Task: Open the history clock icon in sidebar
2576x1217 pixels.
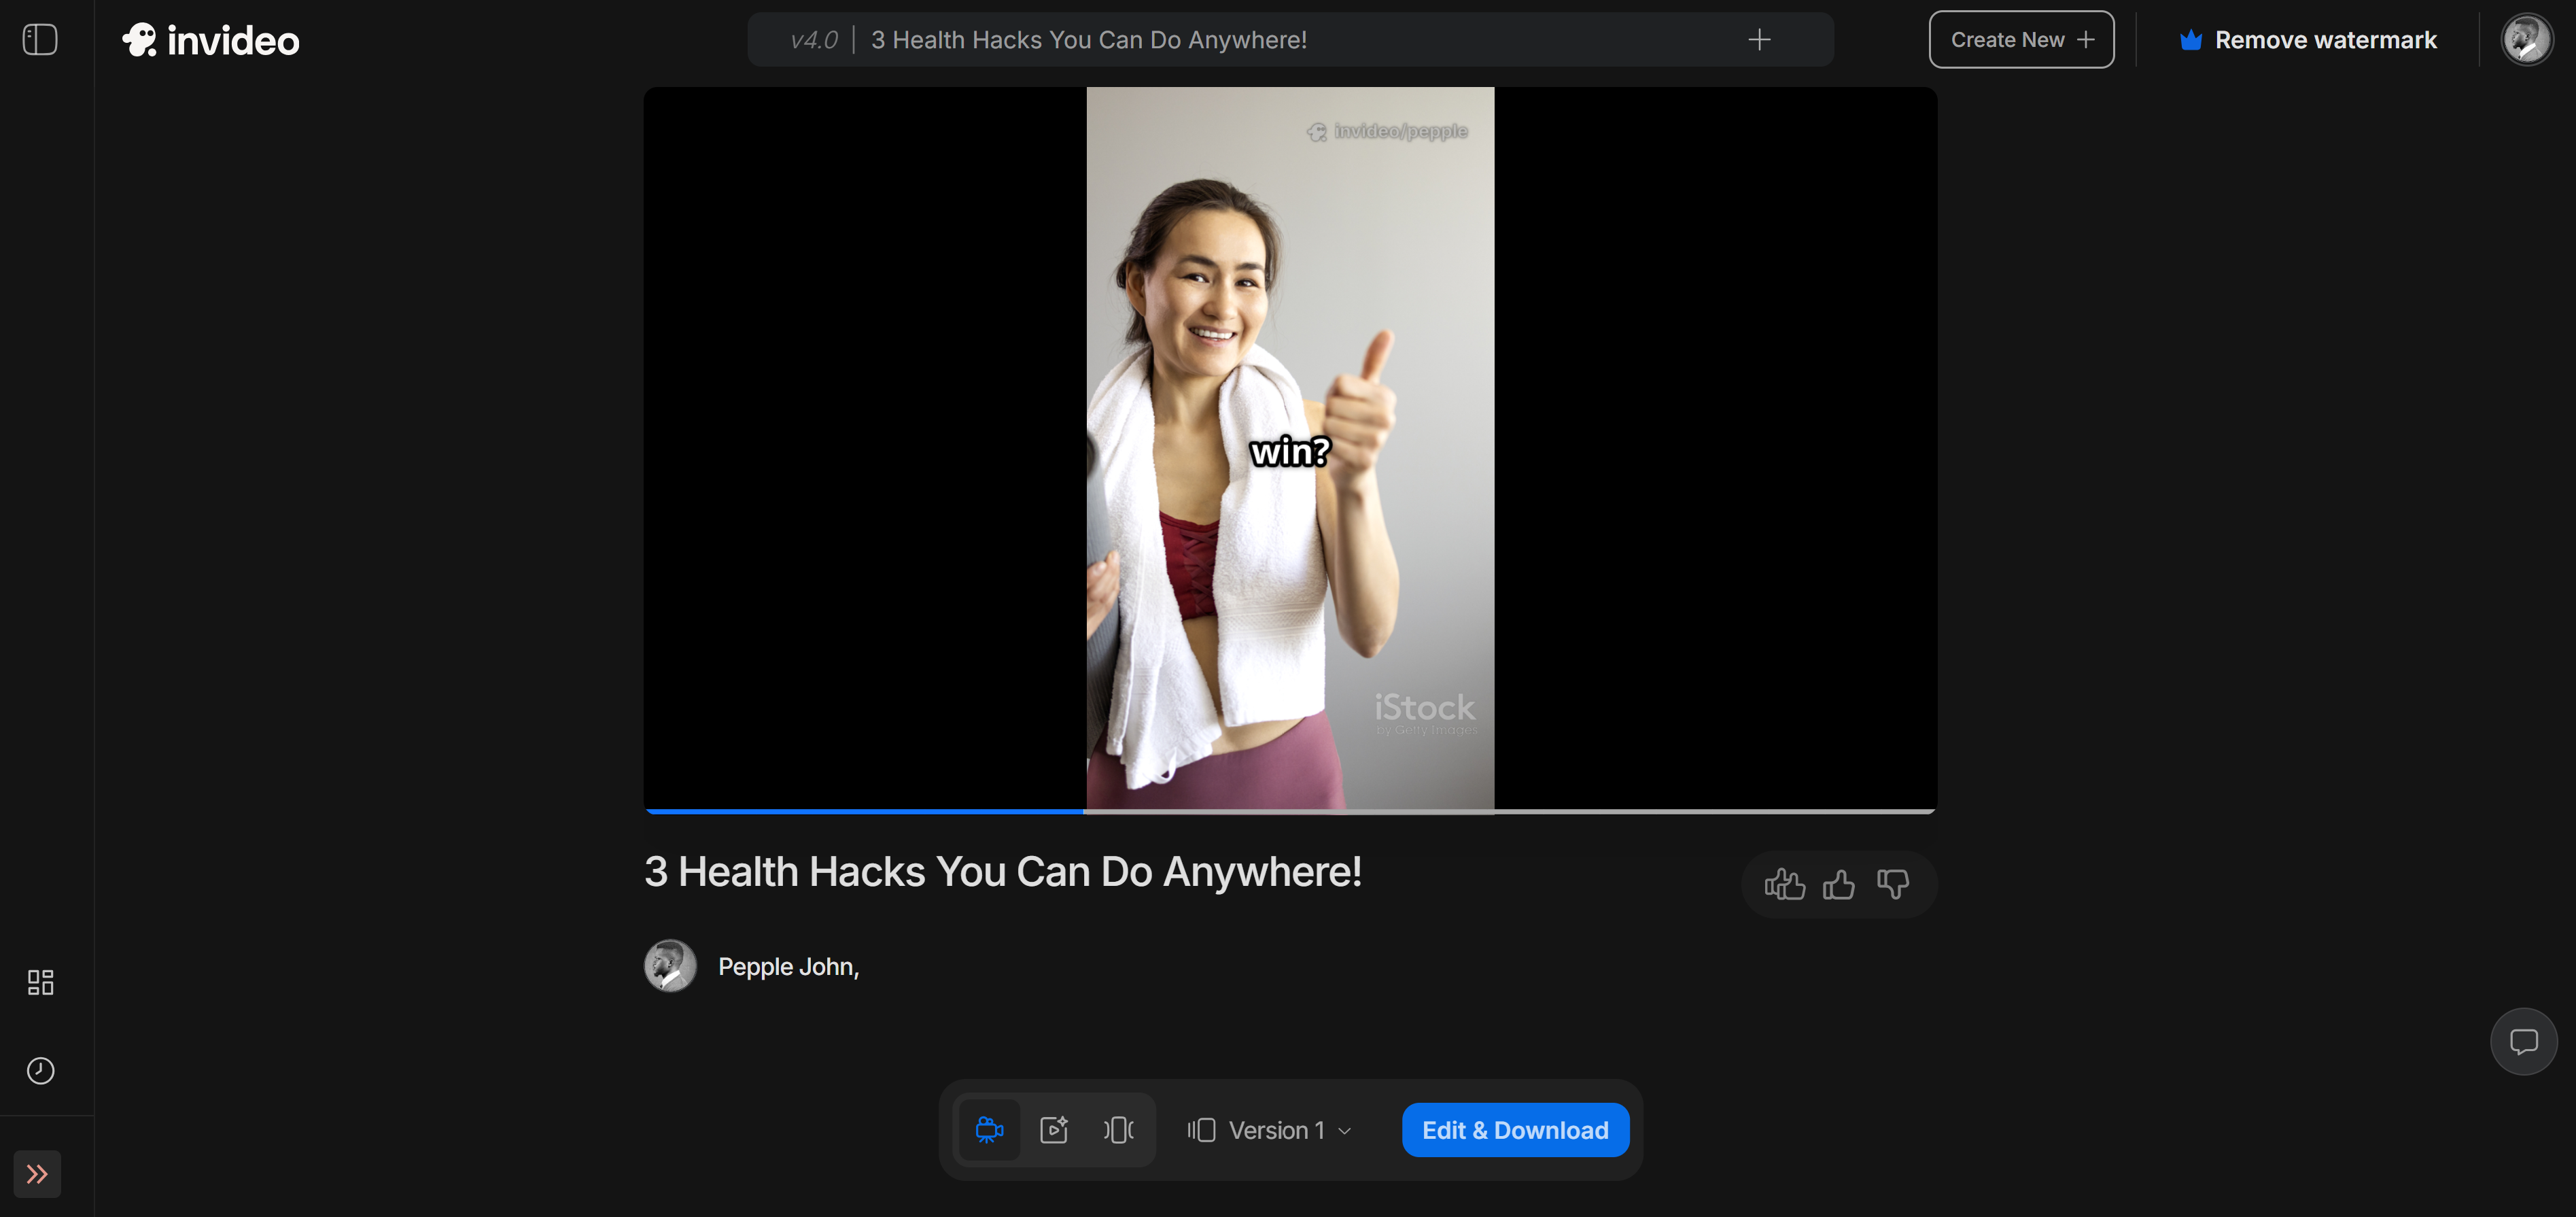Action: pyautogui.click(x=40, y=1070)
